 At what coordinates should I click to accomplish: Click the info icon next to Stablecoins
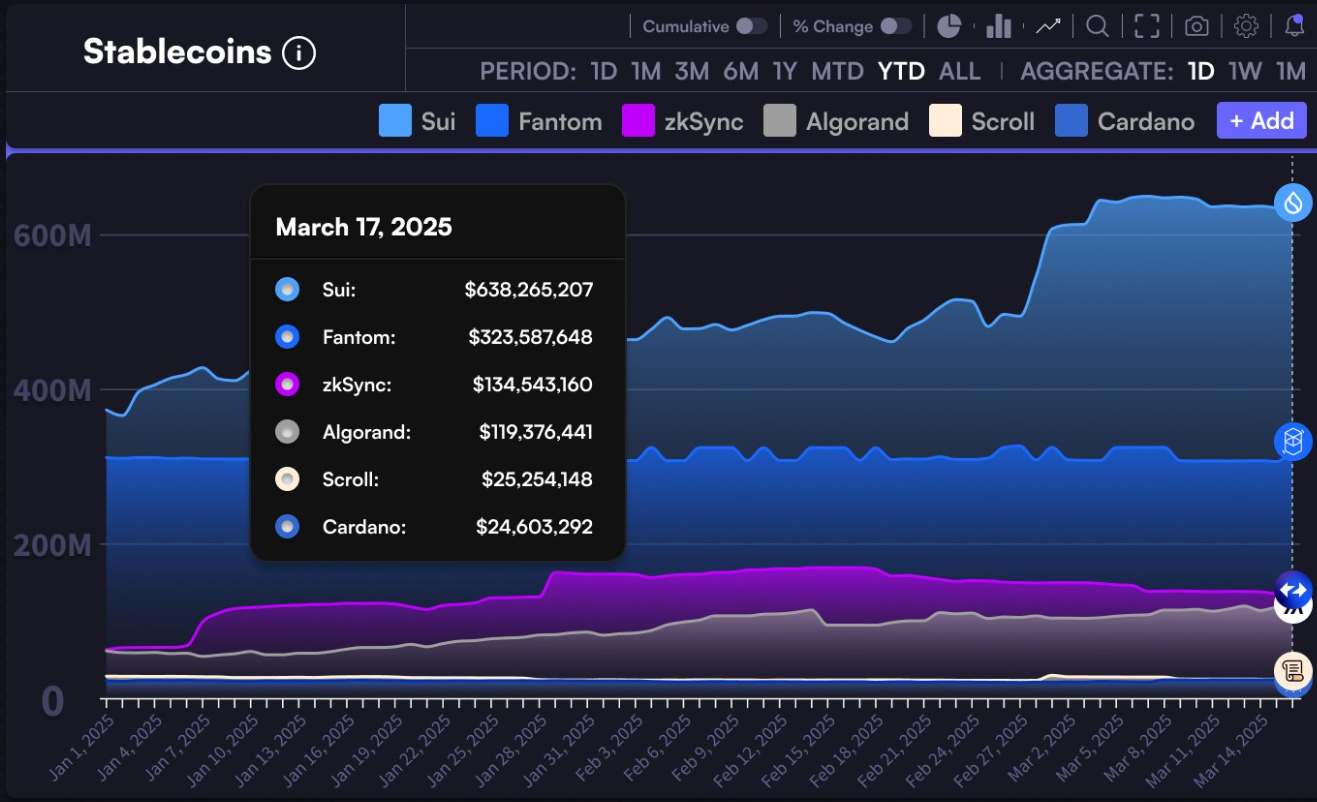coord(299,52)
